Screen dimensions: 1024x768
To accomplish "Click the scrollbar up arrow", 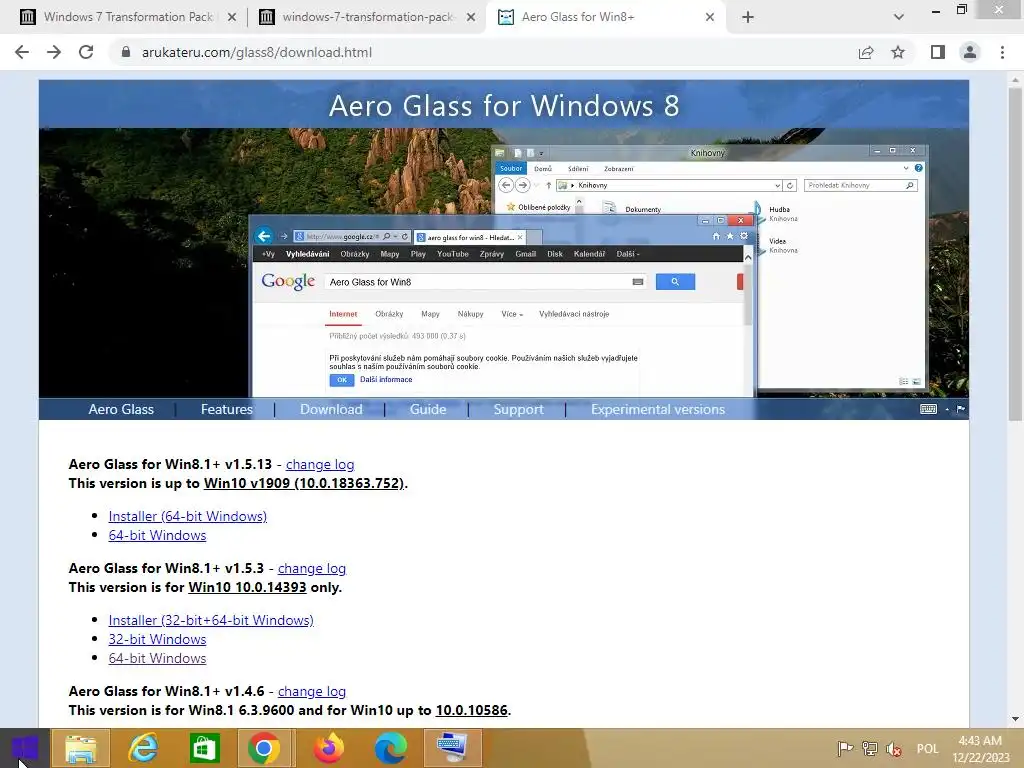I will coord(1015,78).
